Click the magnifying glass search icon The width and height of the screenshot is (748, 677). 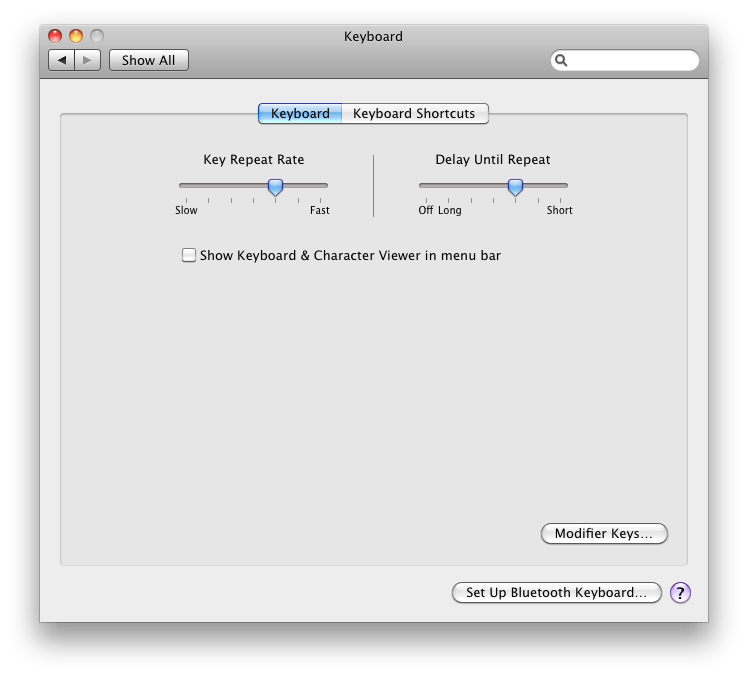point(561,60)
